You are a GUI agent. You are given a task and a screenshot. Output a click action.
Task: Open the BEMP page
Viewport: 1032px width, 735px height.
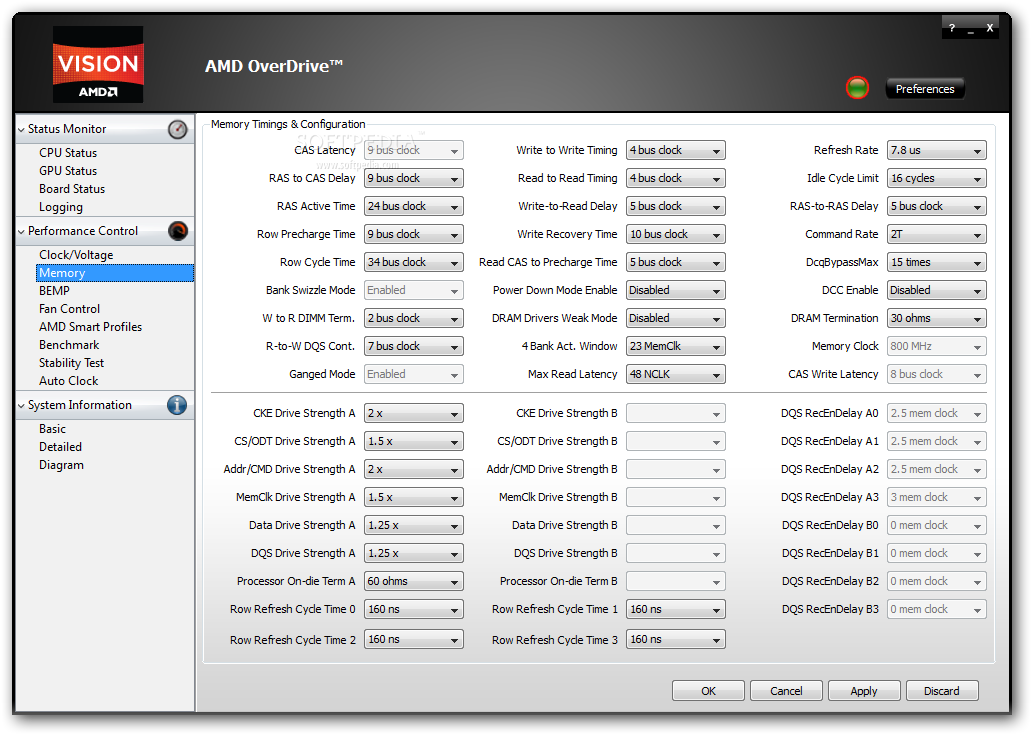click(x=54, y=291)
